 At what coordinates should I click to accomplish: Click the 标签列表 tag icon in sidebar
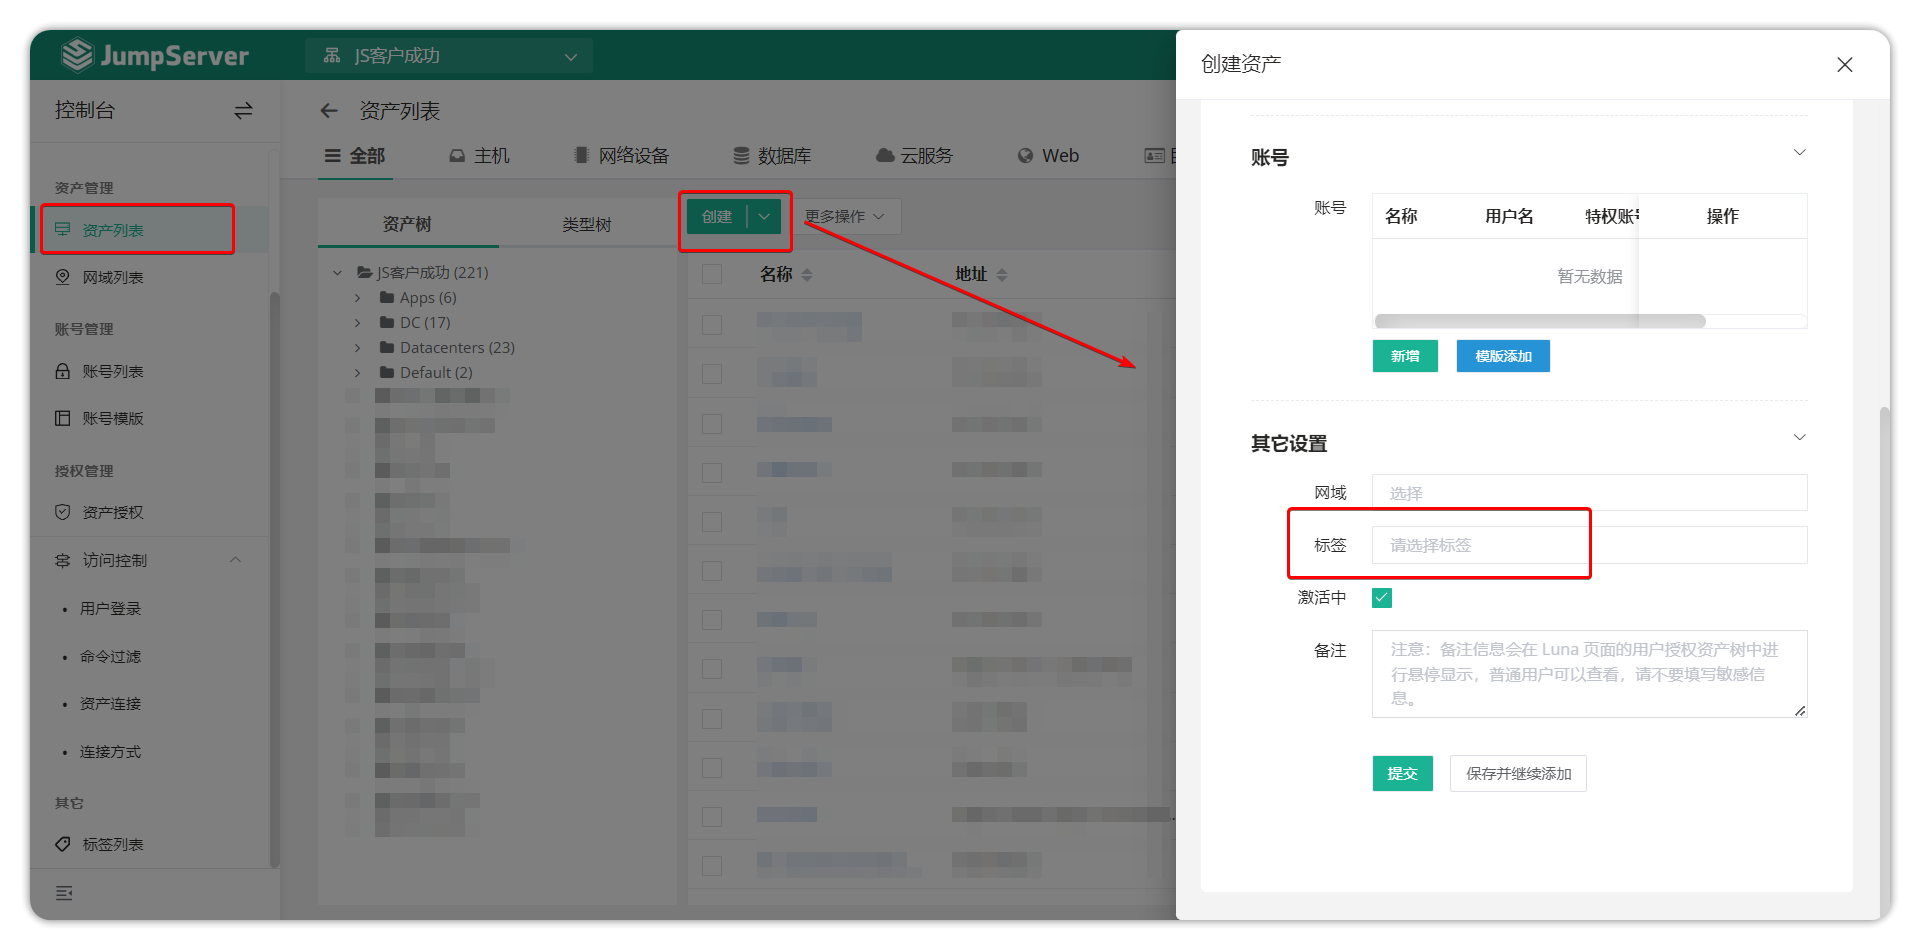point(63,844)
